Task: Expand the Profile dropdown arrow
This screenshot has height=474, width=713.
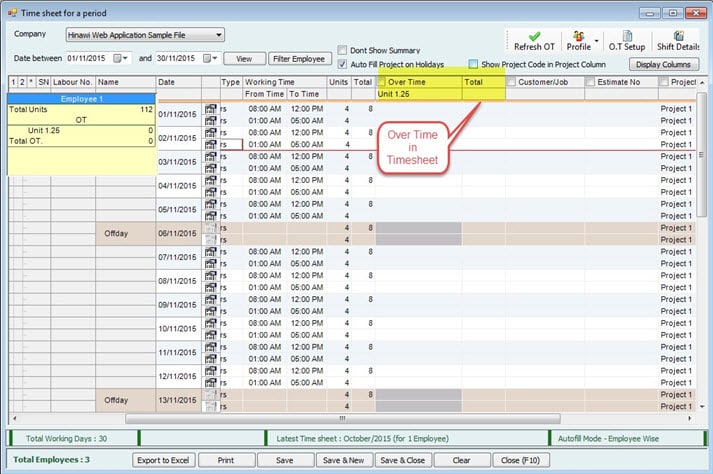Action: 597,41
